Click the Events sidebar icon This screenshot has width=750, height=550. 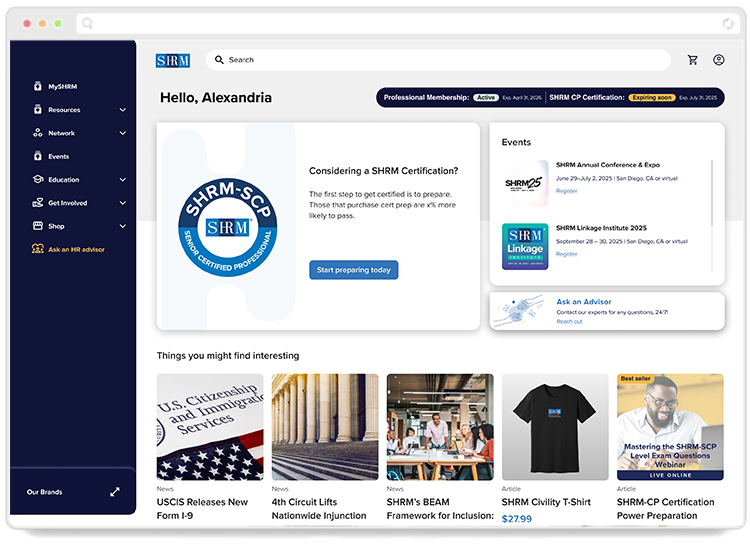(38, 156)
